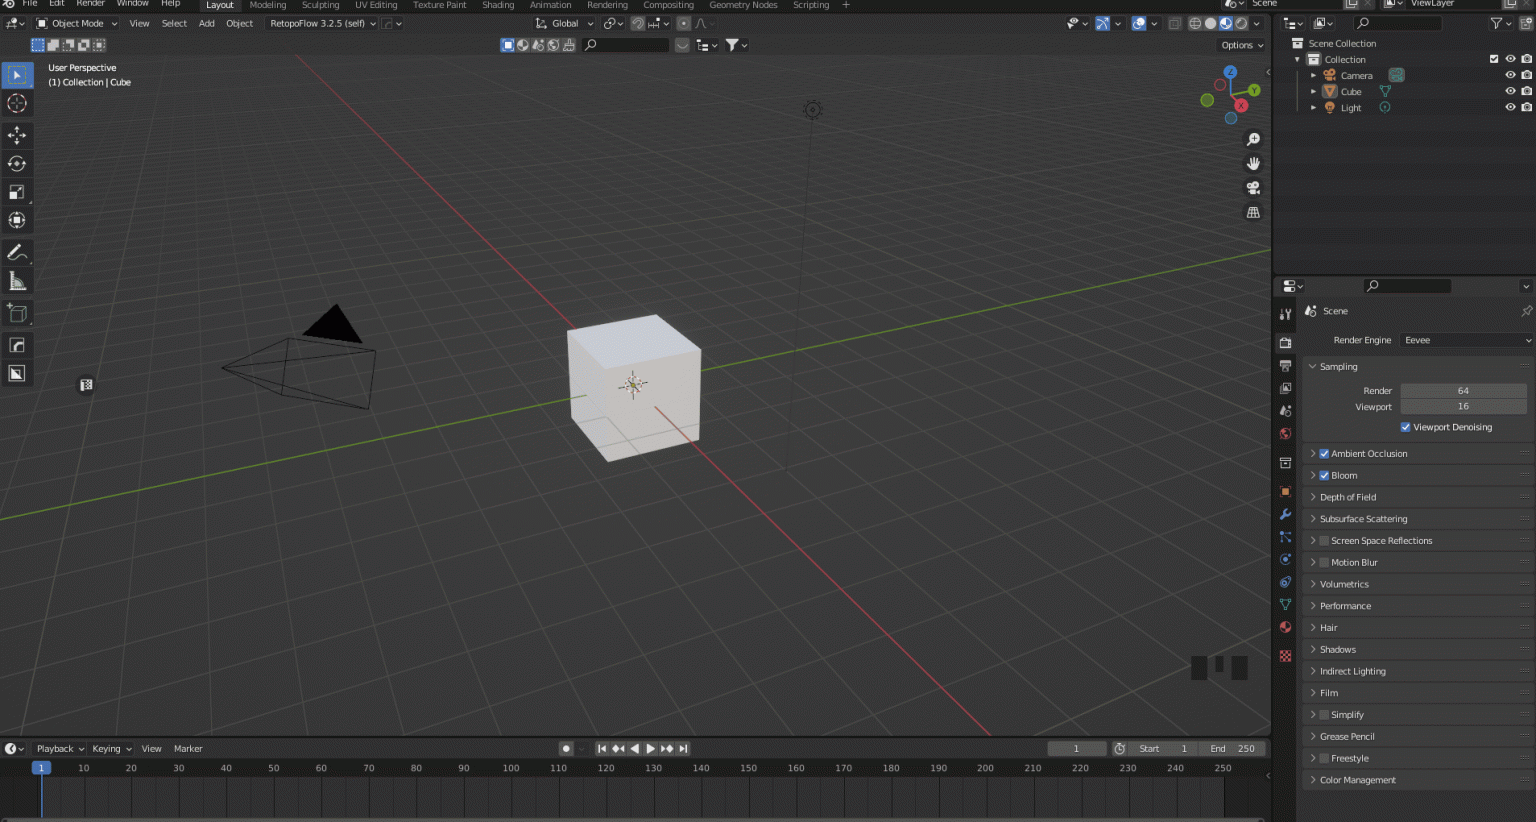Activate the Rotate tool

[17, 163]
